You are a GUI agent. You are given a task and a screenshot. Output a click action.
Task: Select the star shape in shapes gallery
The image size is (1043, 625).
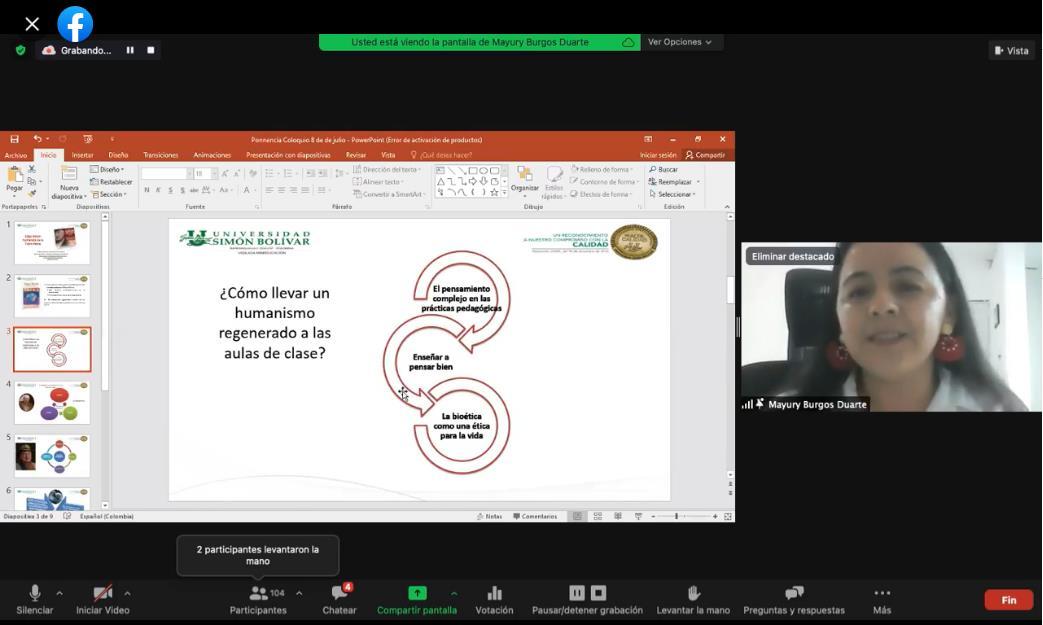coord(494,193)
